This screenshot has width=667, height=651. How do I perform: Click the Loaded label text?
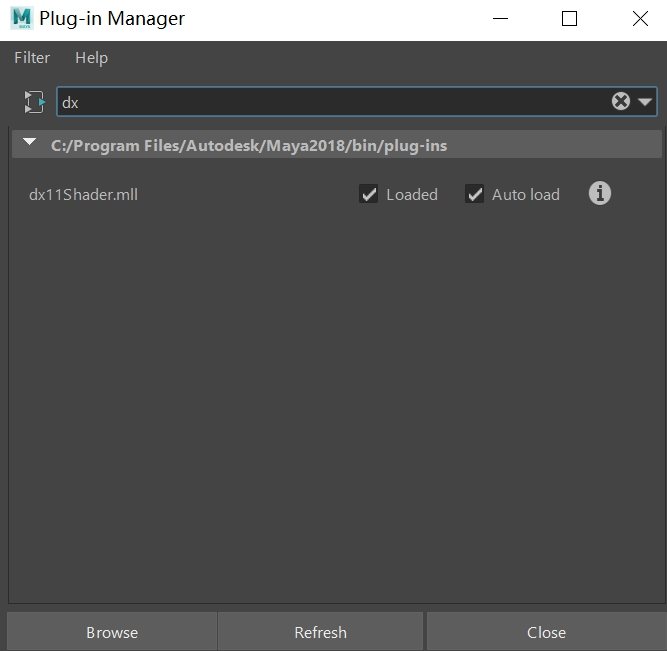click(x=412, y=194)
